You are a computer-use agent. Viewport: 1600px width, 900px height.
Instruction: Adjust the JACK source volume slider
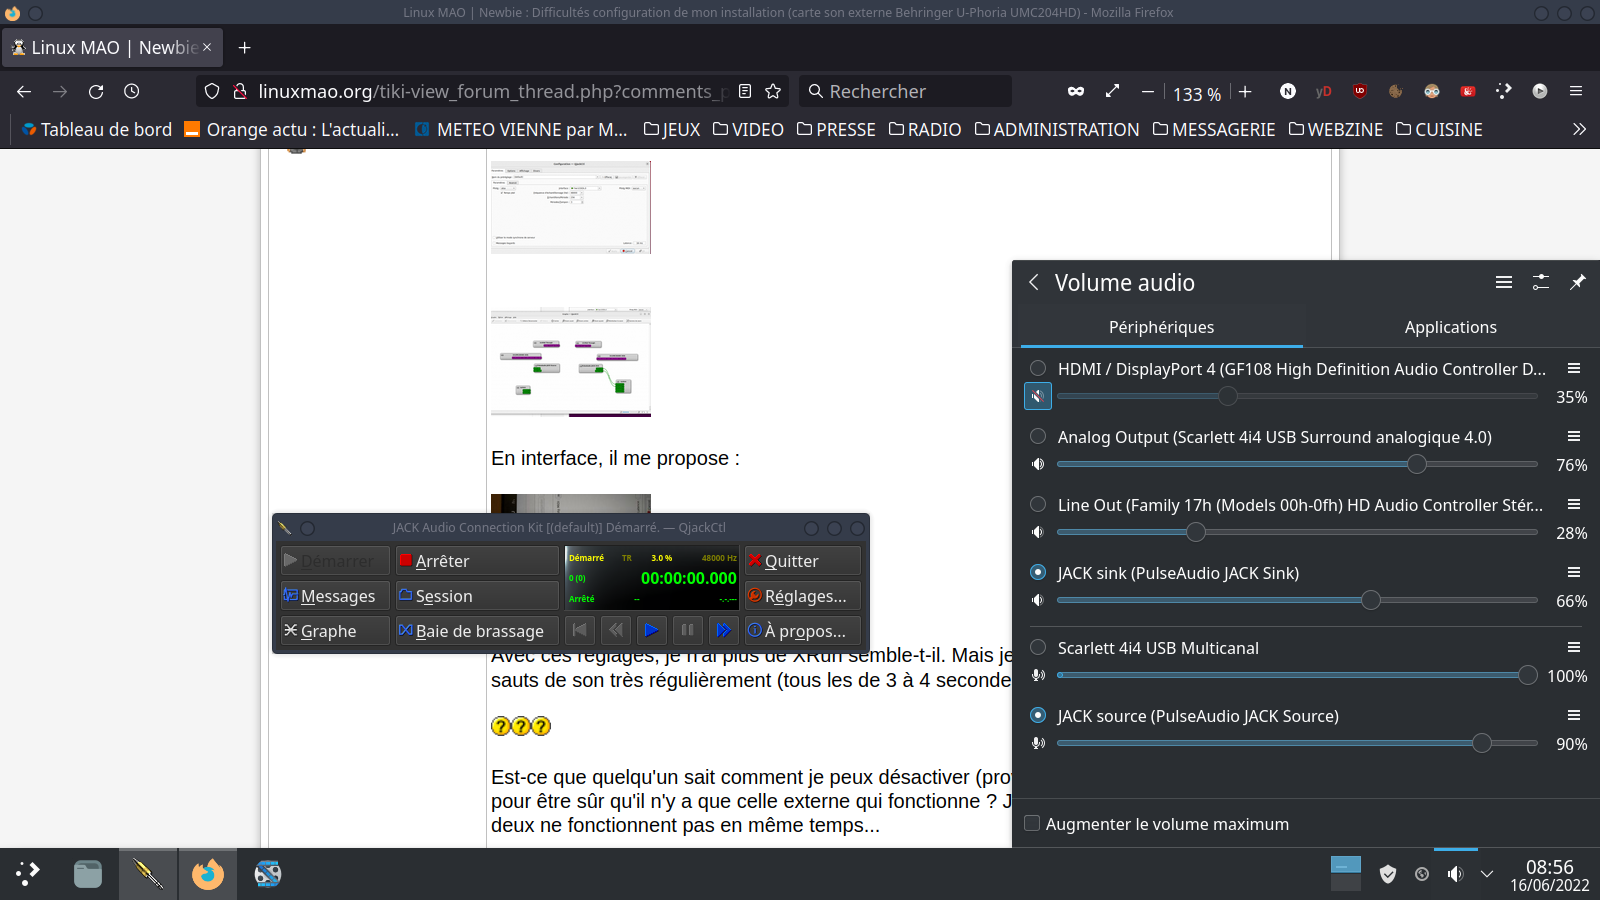tap(1297, 743)
